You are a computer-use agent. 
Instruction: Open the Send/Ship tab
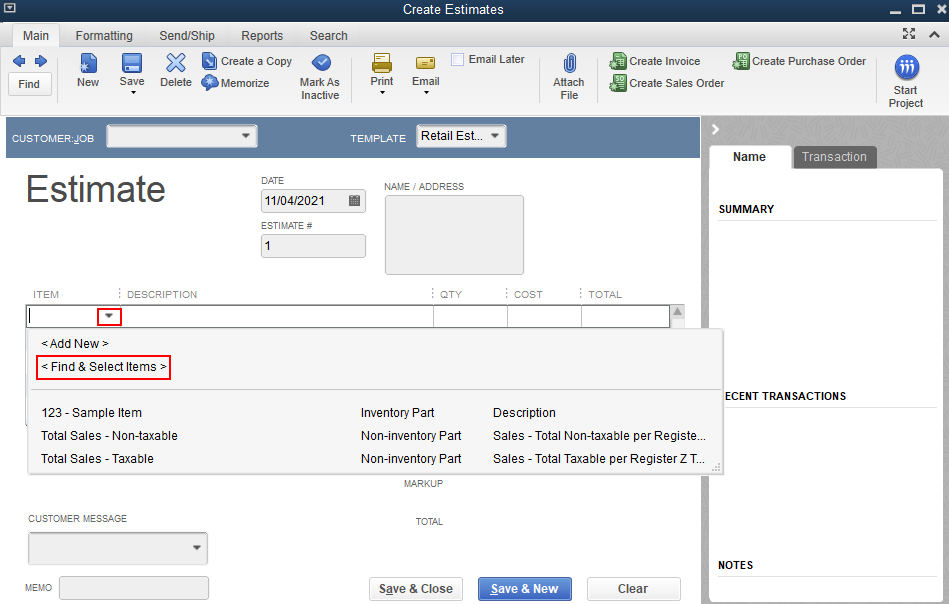[x=187, y=36]
